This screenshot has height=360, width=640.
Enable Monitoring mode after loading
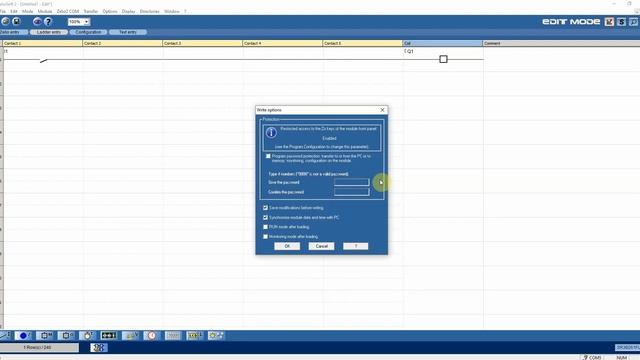tap(265, 237)
